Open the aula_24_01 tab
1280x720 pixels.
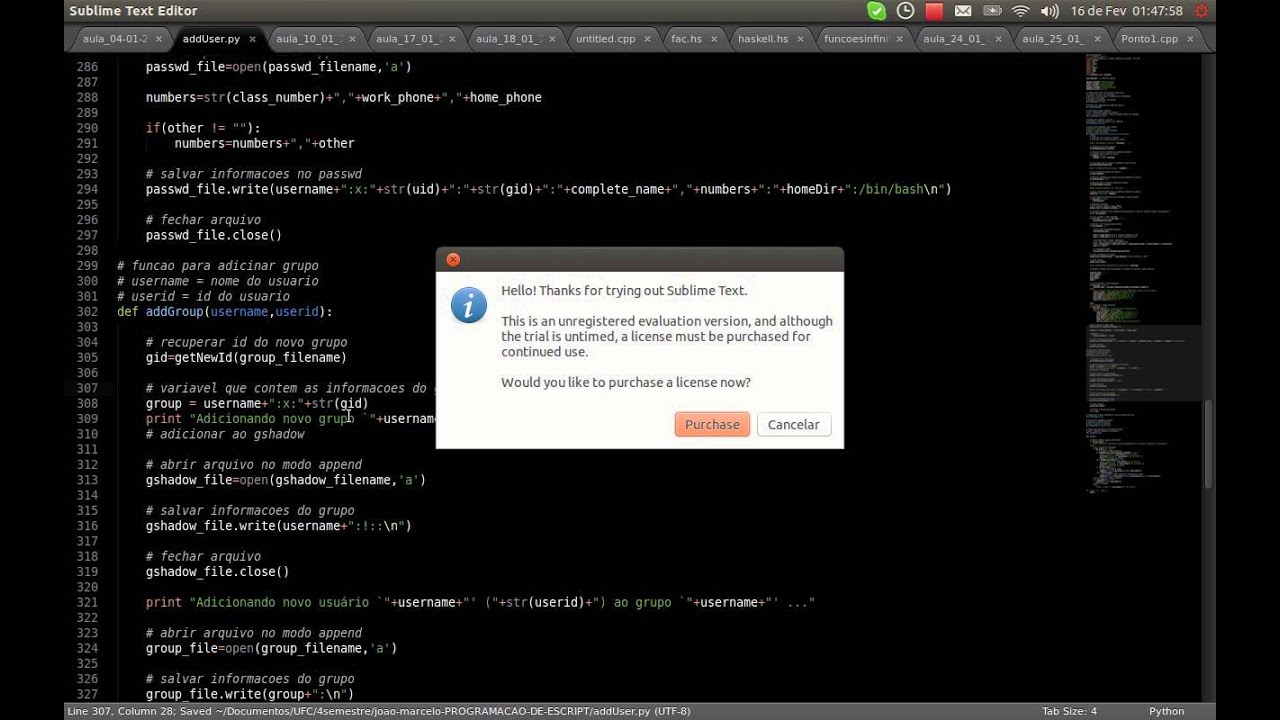click(x=955, y=39)
